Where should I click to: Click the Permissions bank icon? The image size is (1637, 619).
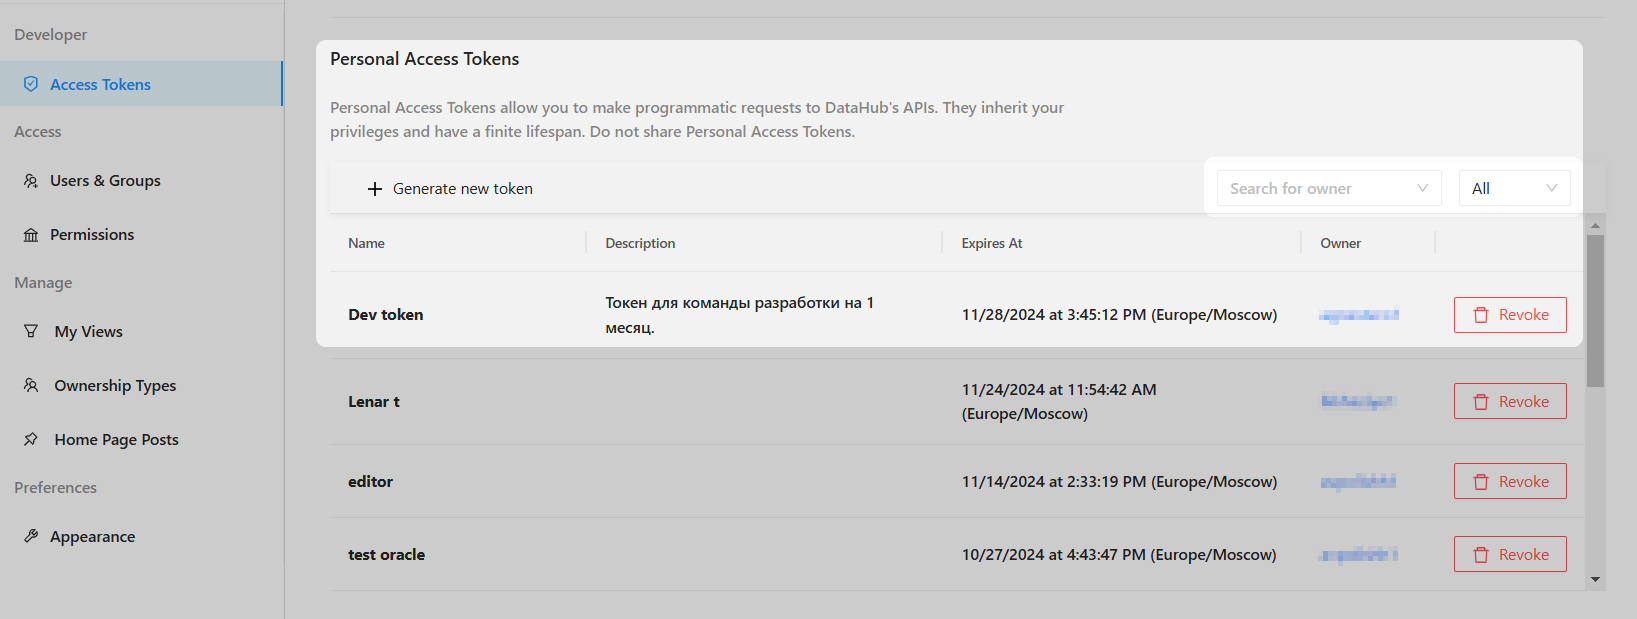click(x=31, y=235)
